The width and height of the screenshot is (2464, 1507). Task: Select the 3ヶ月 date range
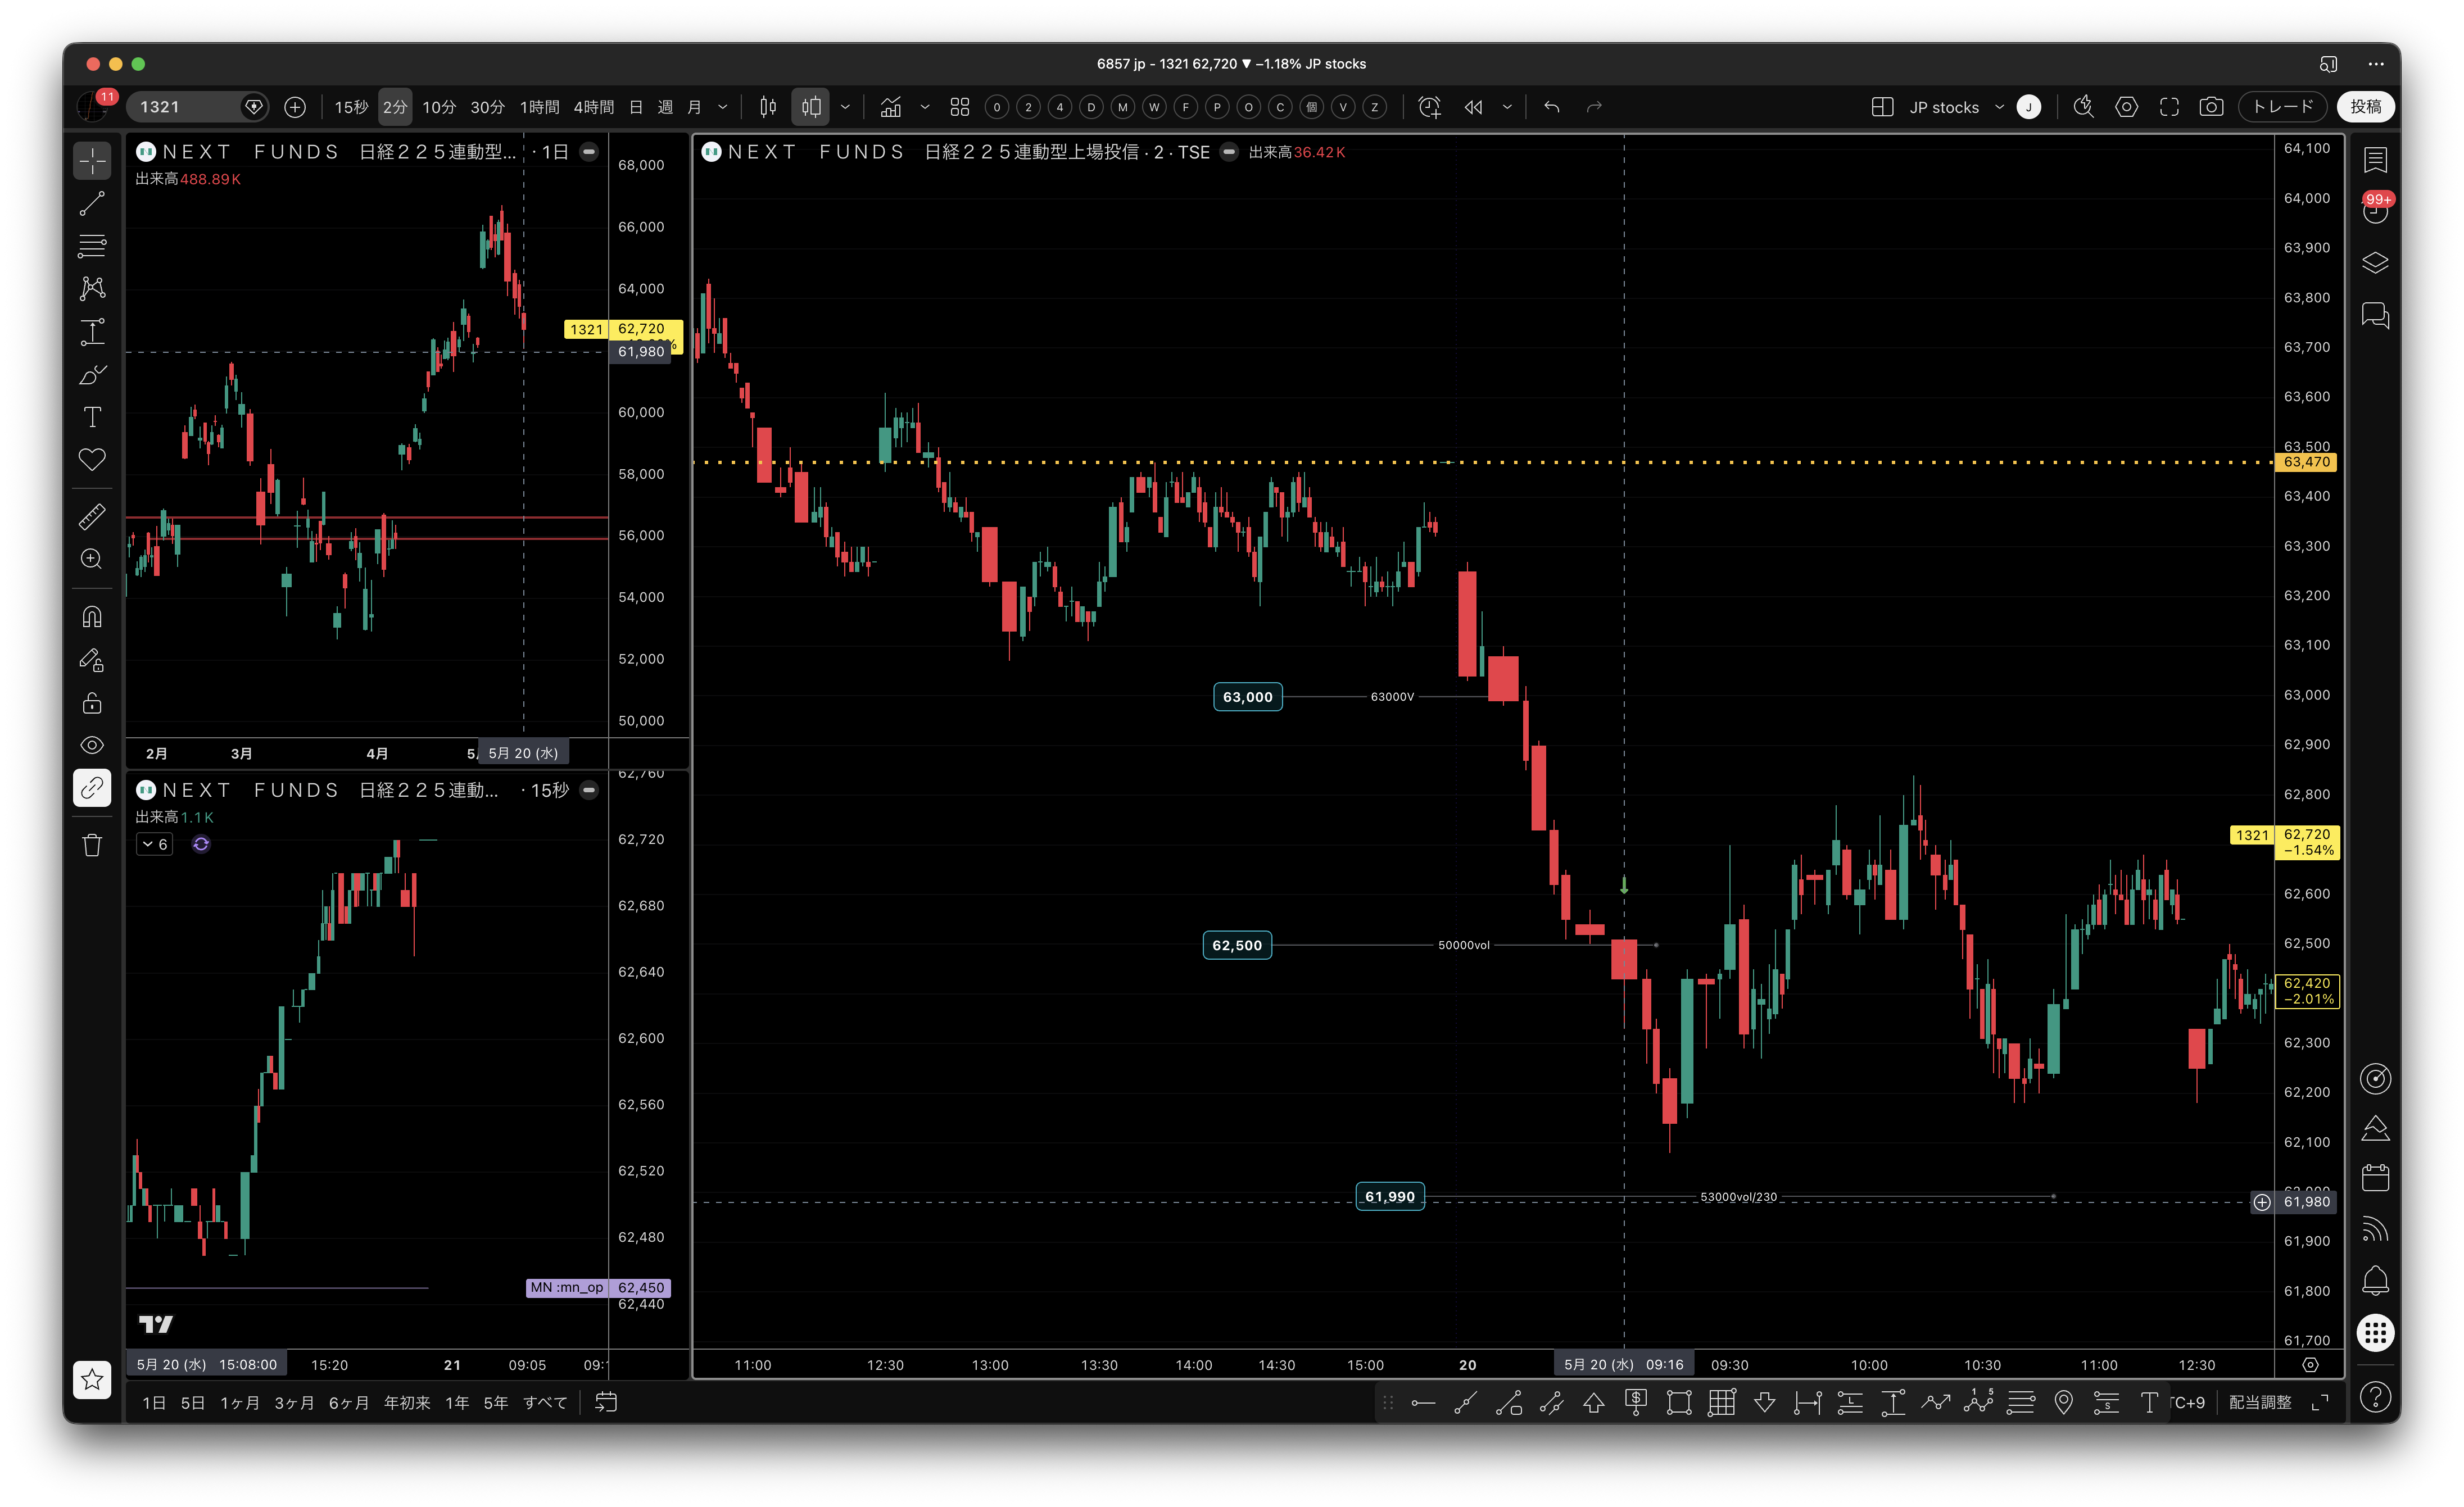294,1403
